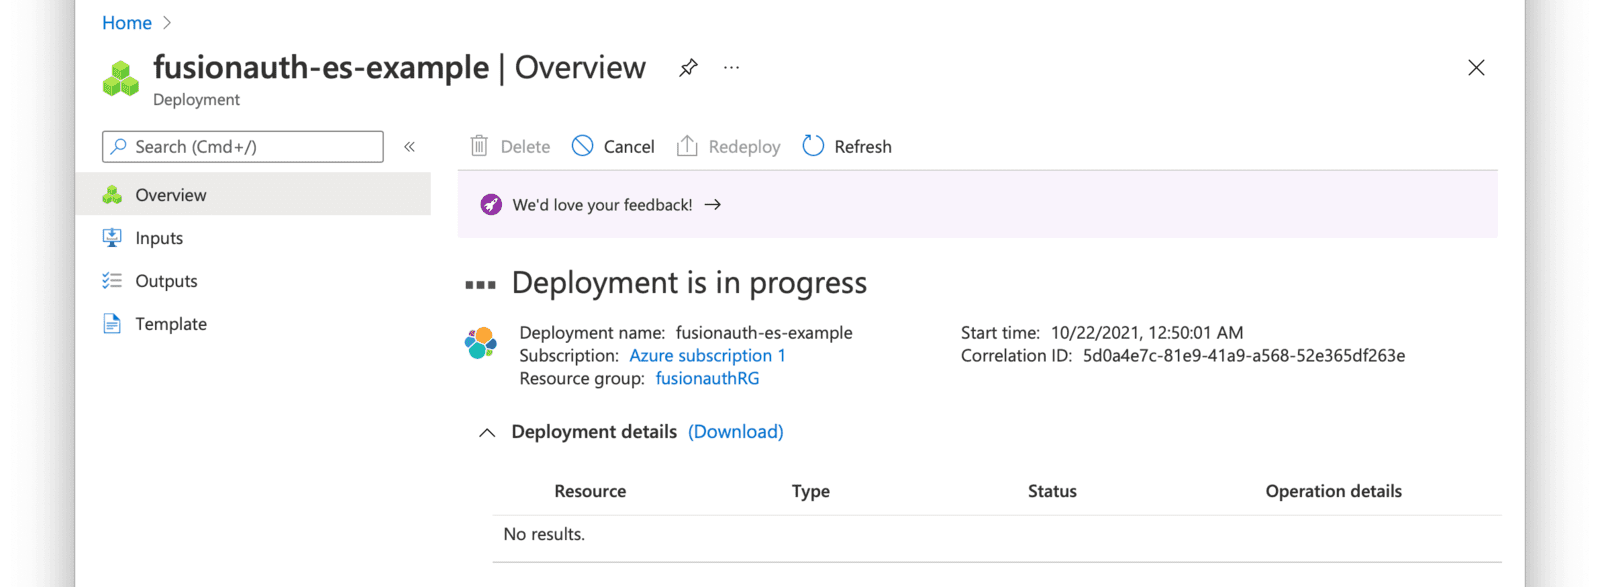Refresh the deployment status

[x=847, y=146]
